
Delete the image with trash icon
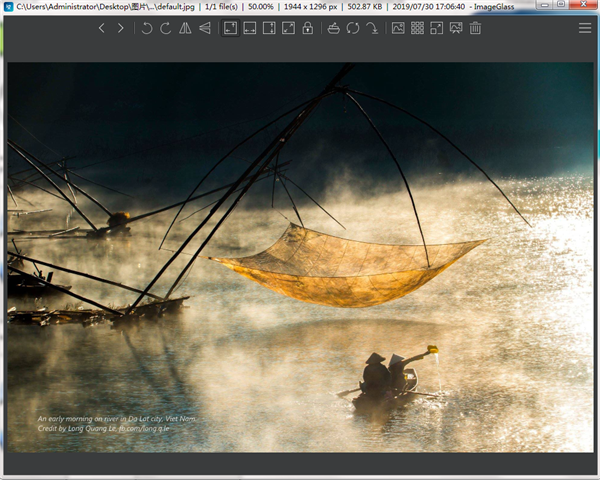point(475,28)
